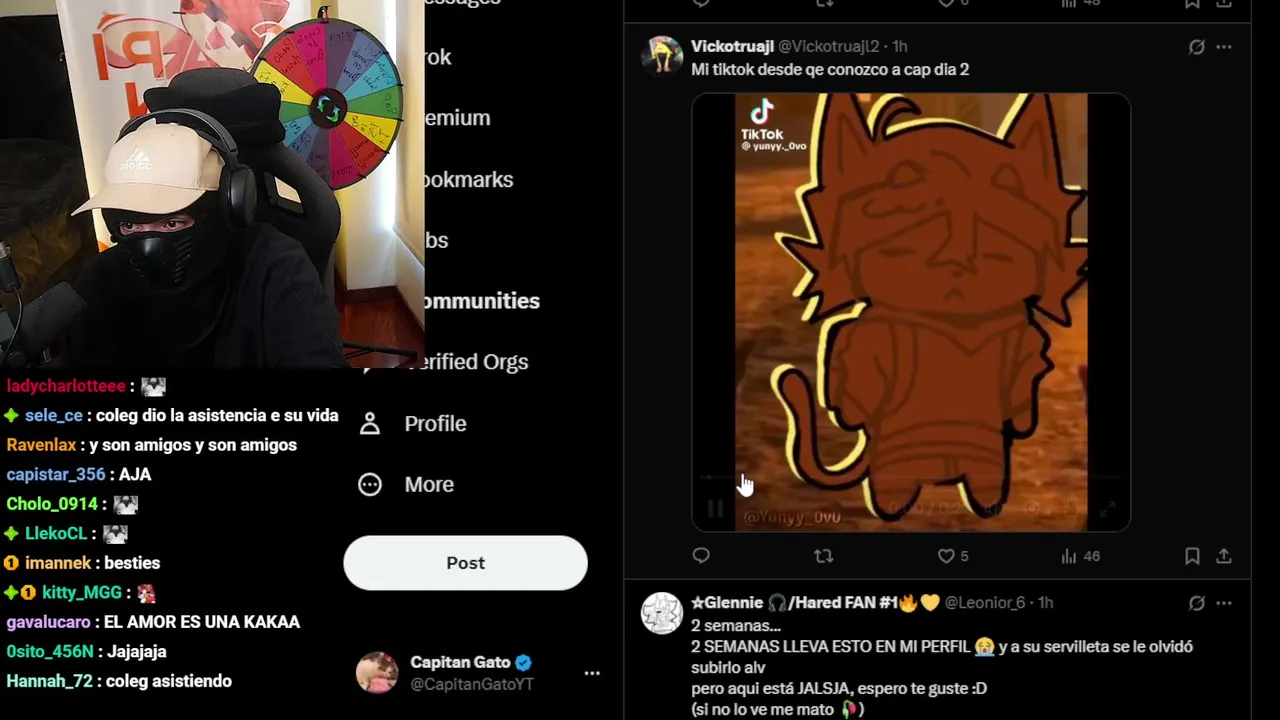Bookmark Vickotruajl's tweet
The width and height of the screenshot is (1280, 720).
point(1192,556)
